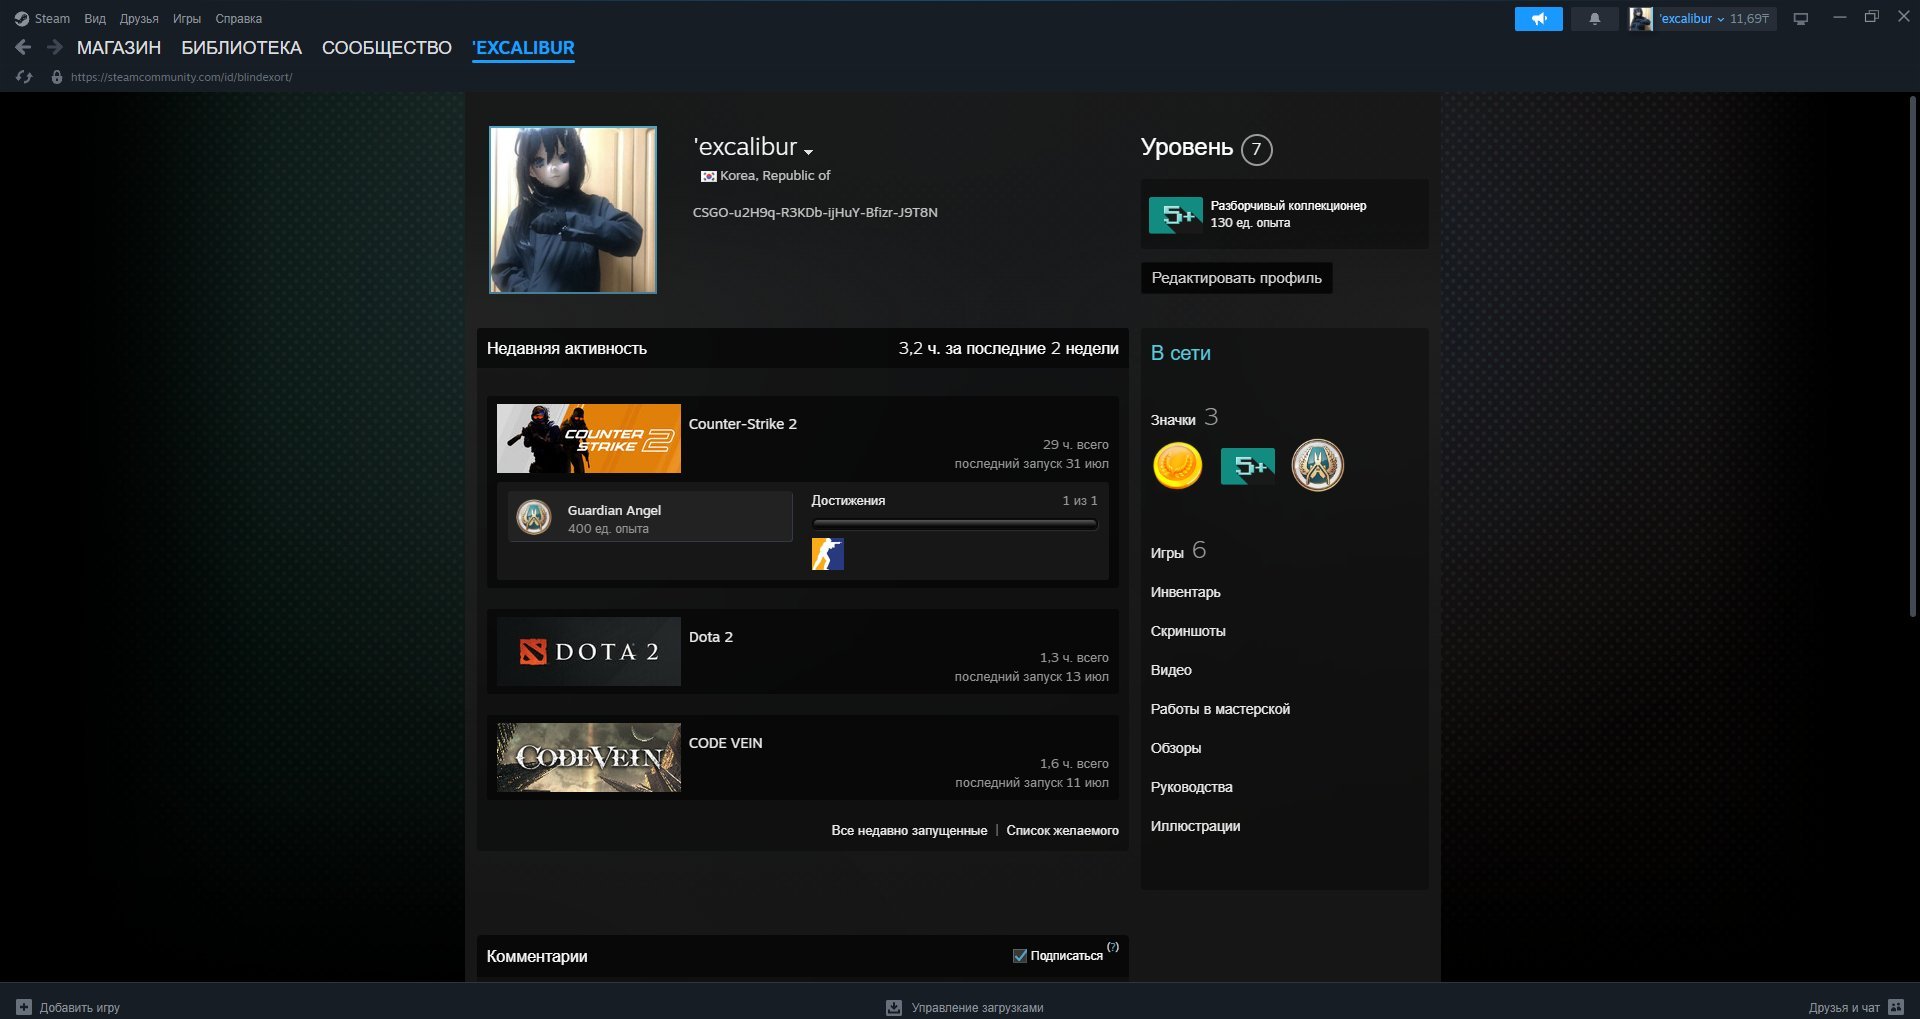Click the Достижения label in the CS2 card

[x=848, y=501]
